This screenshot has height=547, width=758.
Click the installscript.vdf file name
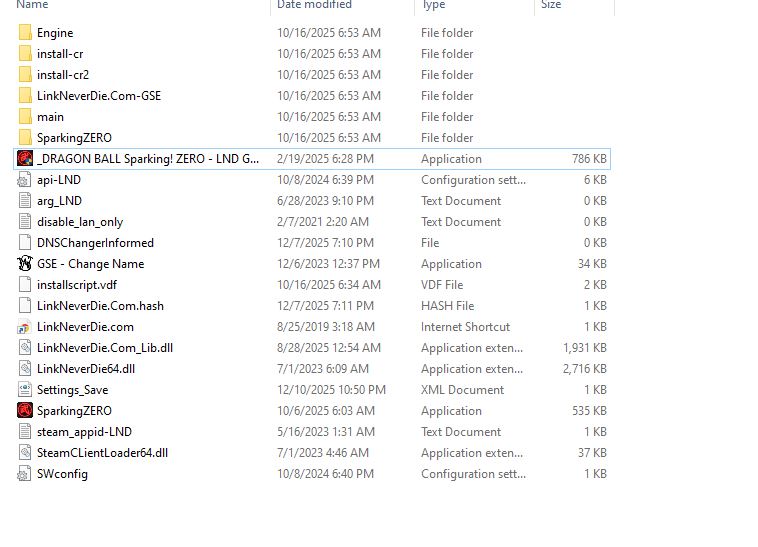[76, 285]
